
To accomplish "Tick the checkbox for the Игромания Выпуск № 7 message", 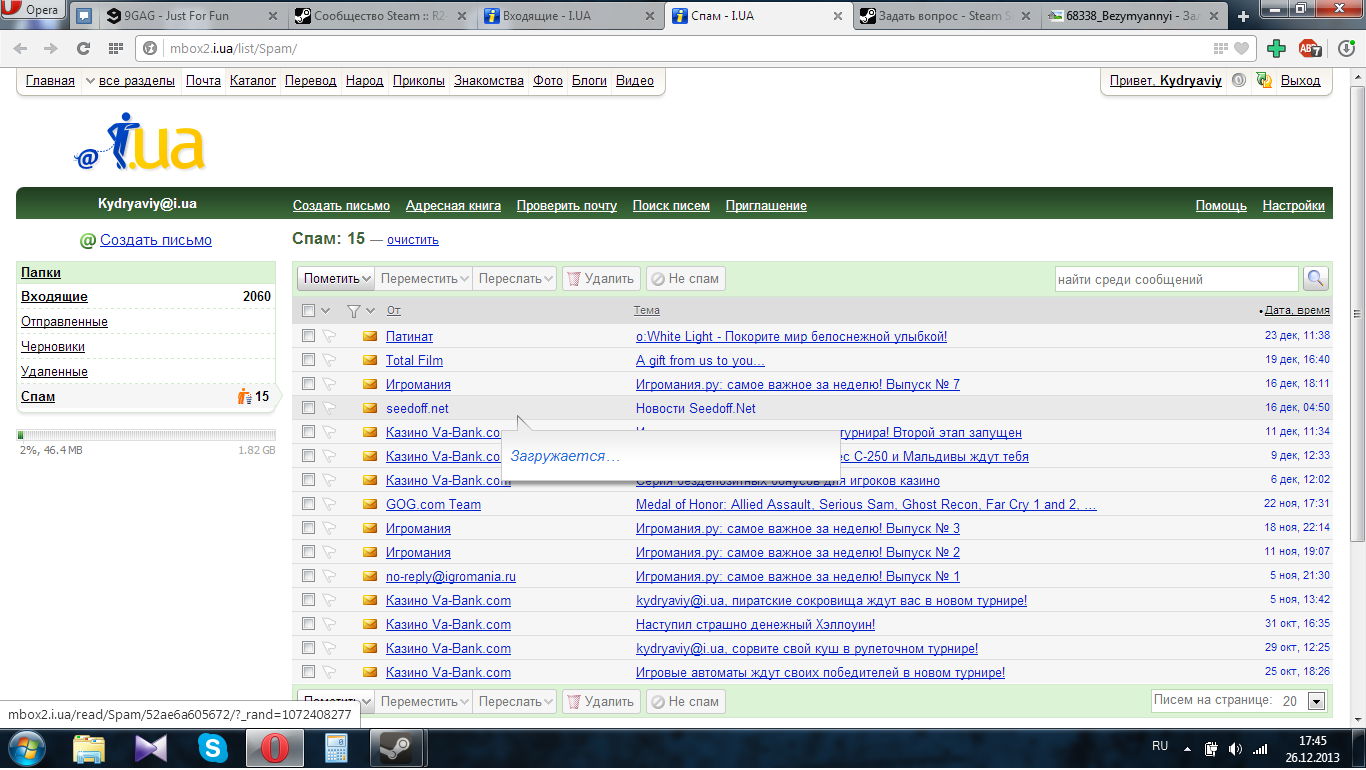I will [309, 384].
